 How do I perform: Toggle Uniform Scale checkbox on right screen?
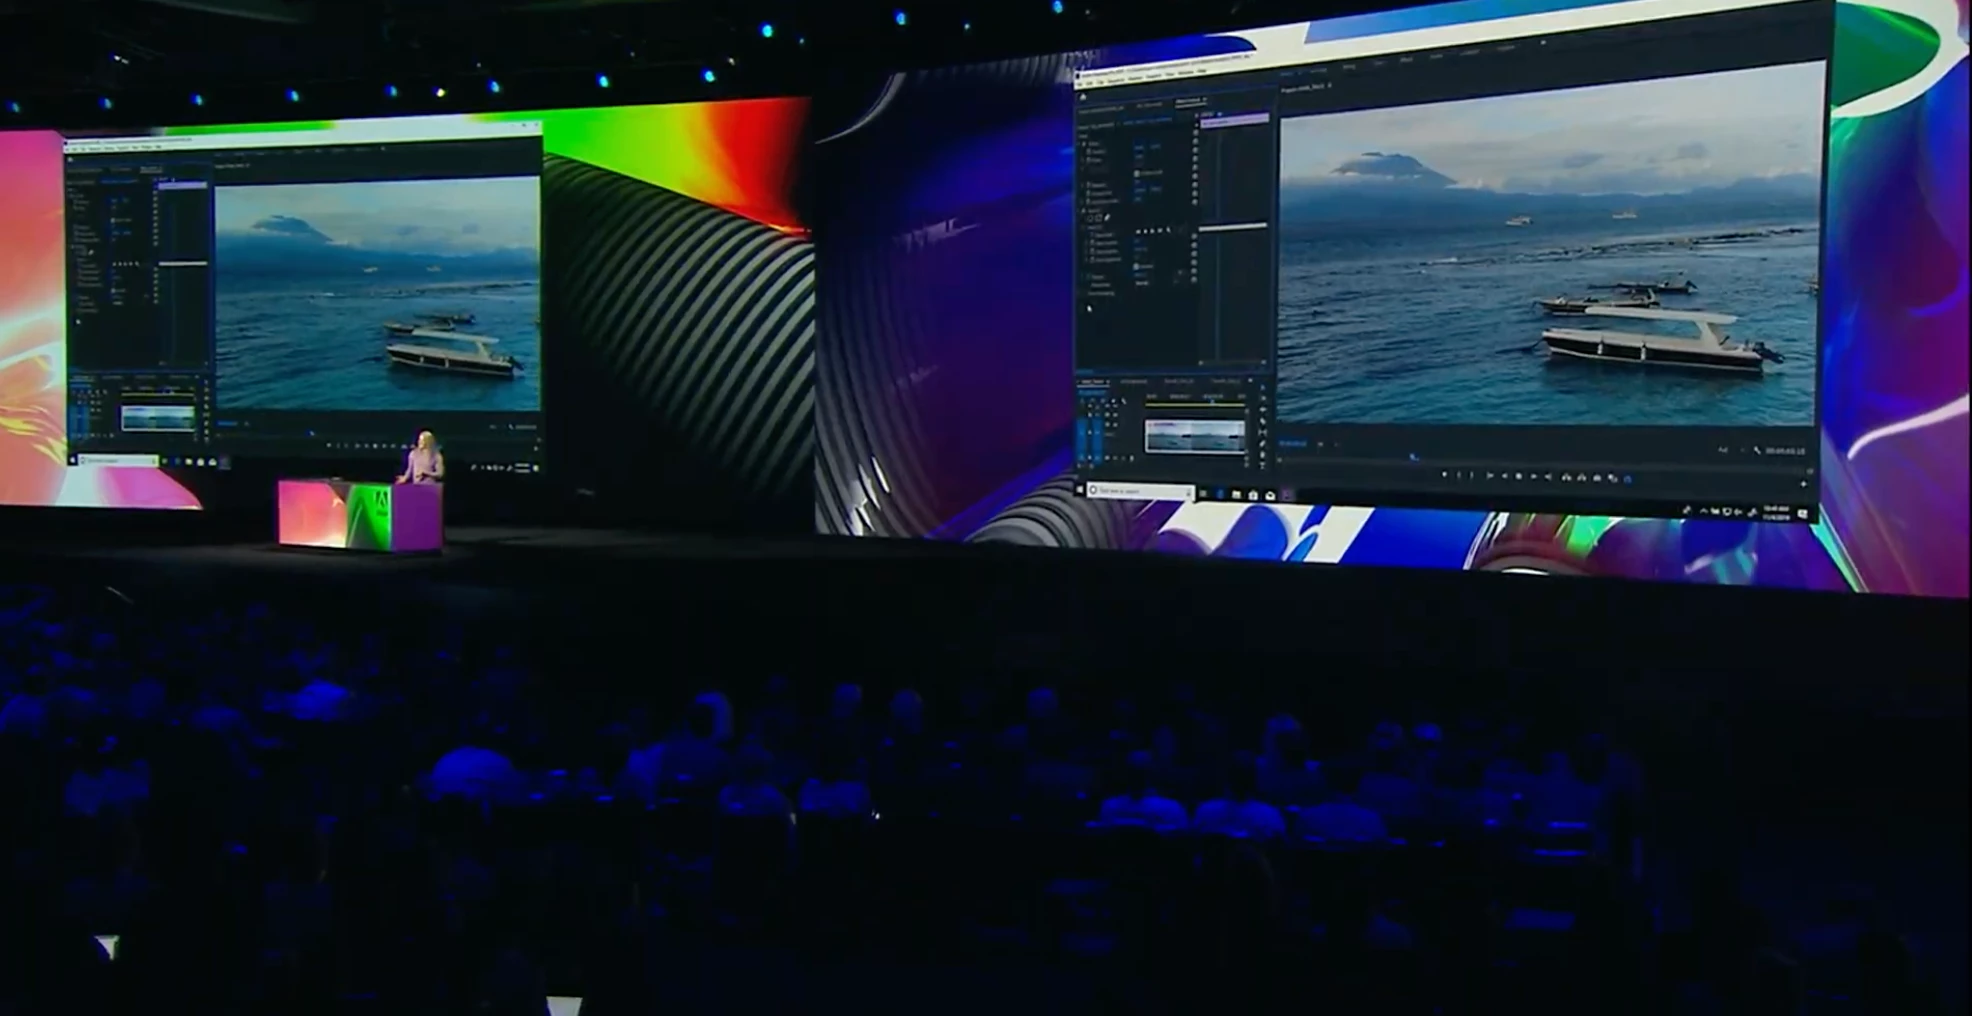1136,173
